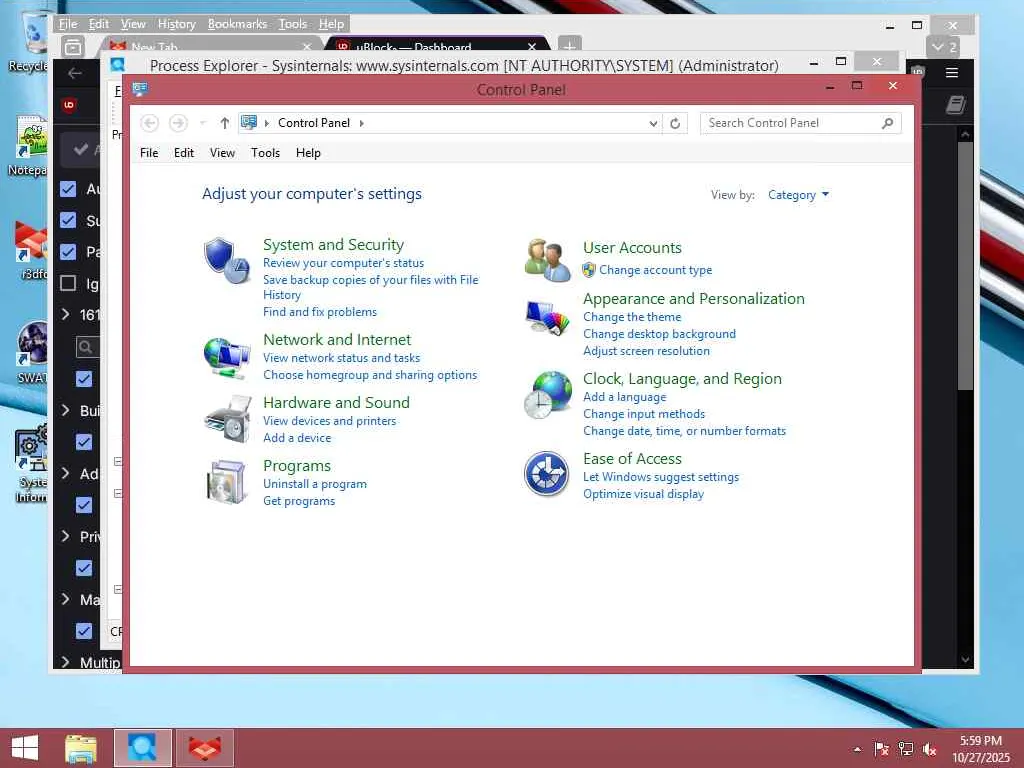Go up one level with Up arrow
This screenshot has width=1024, height=768.
225,123
